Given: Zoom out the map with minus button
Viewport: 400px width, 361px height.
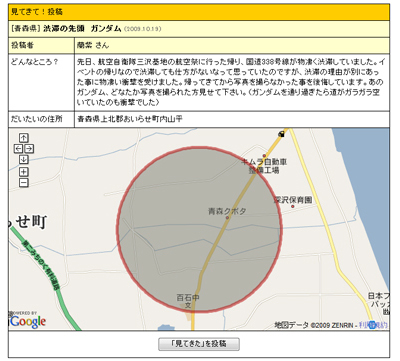Looking at the screenshot, I should click(x=23, y=183).
